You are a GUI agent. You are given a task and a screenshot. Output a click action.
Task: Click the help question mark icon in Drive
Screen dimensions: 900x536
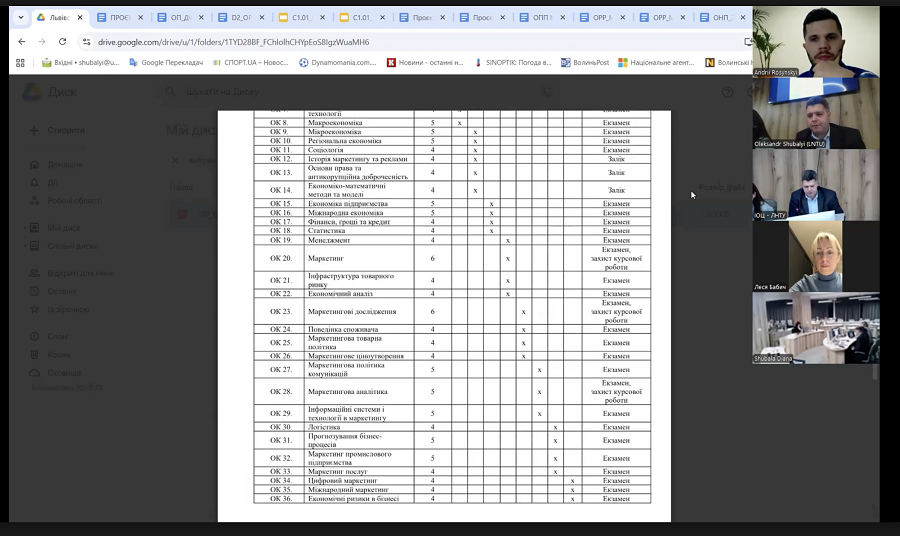[727, 92]
